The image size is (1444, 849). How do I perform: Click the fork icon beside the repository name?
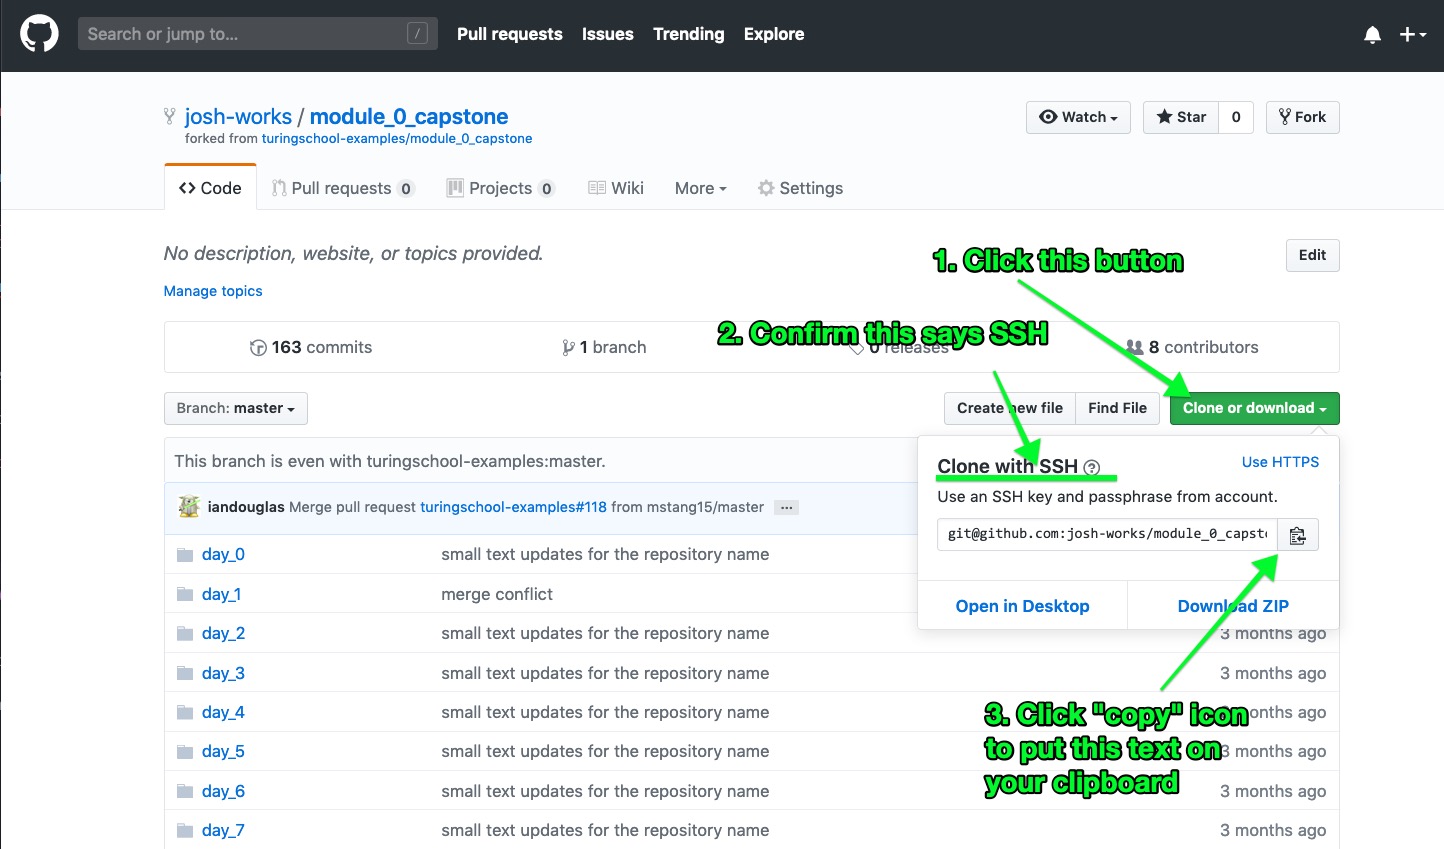click(170, 117)
